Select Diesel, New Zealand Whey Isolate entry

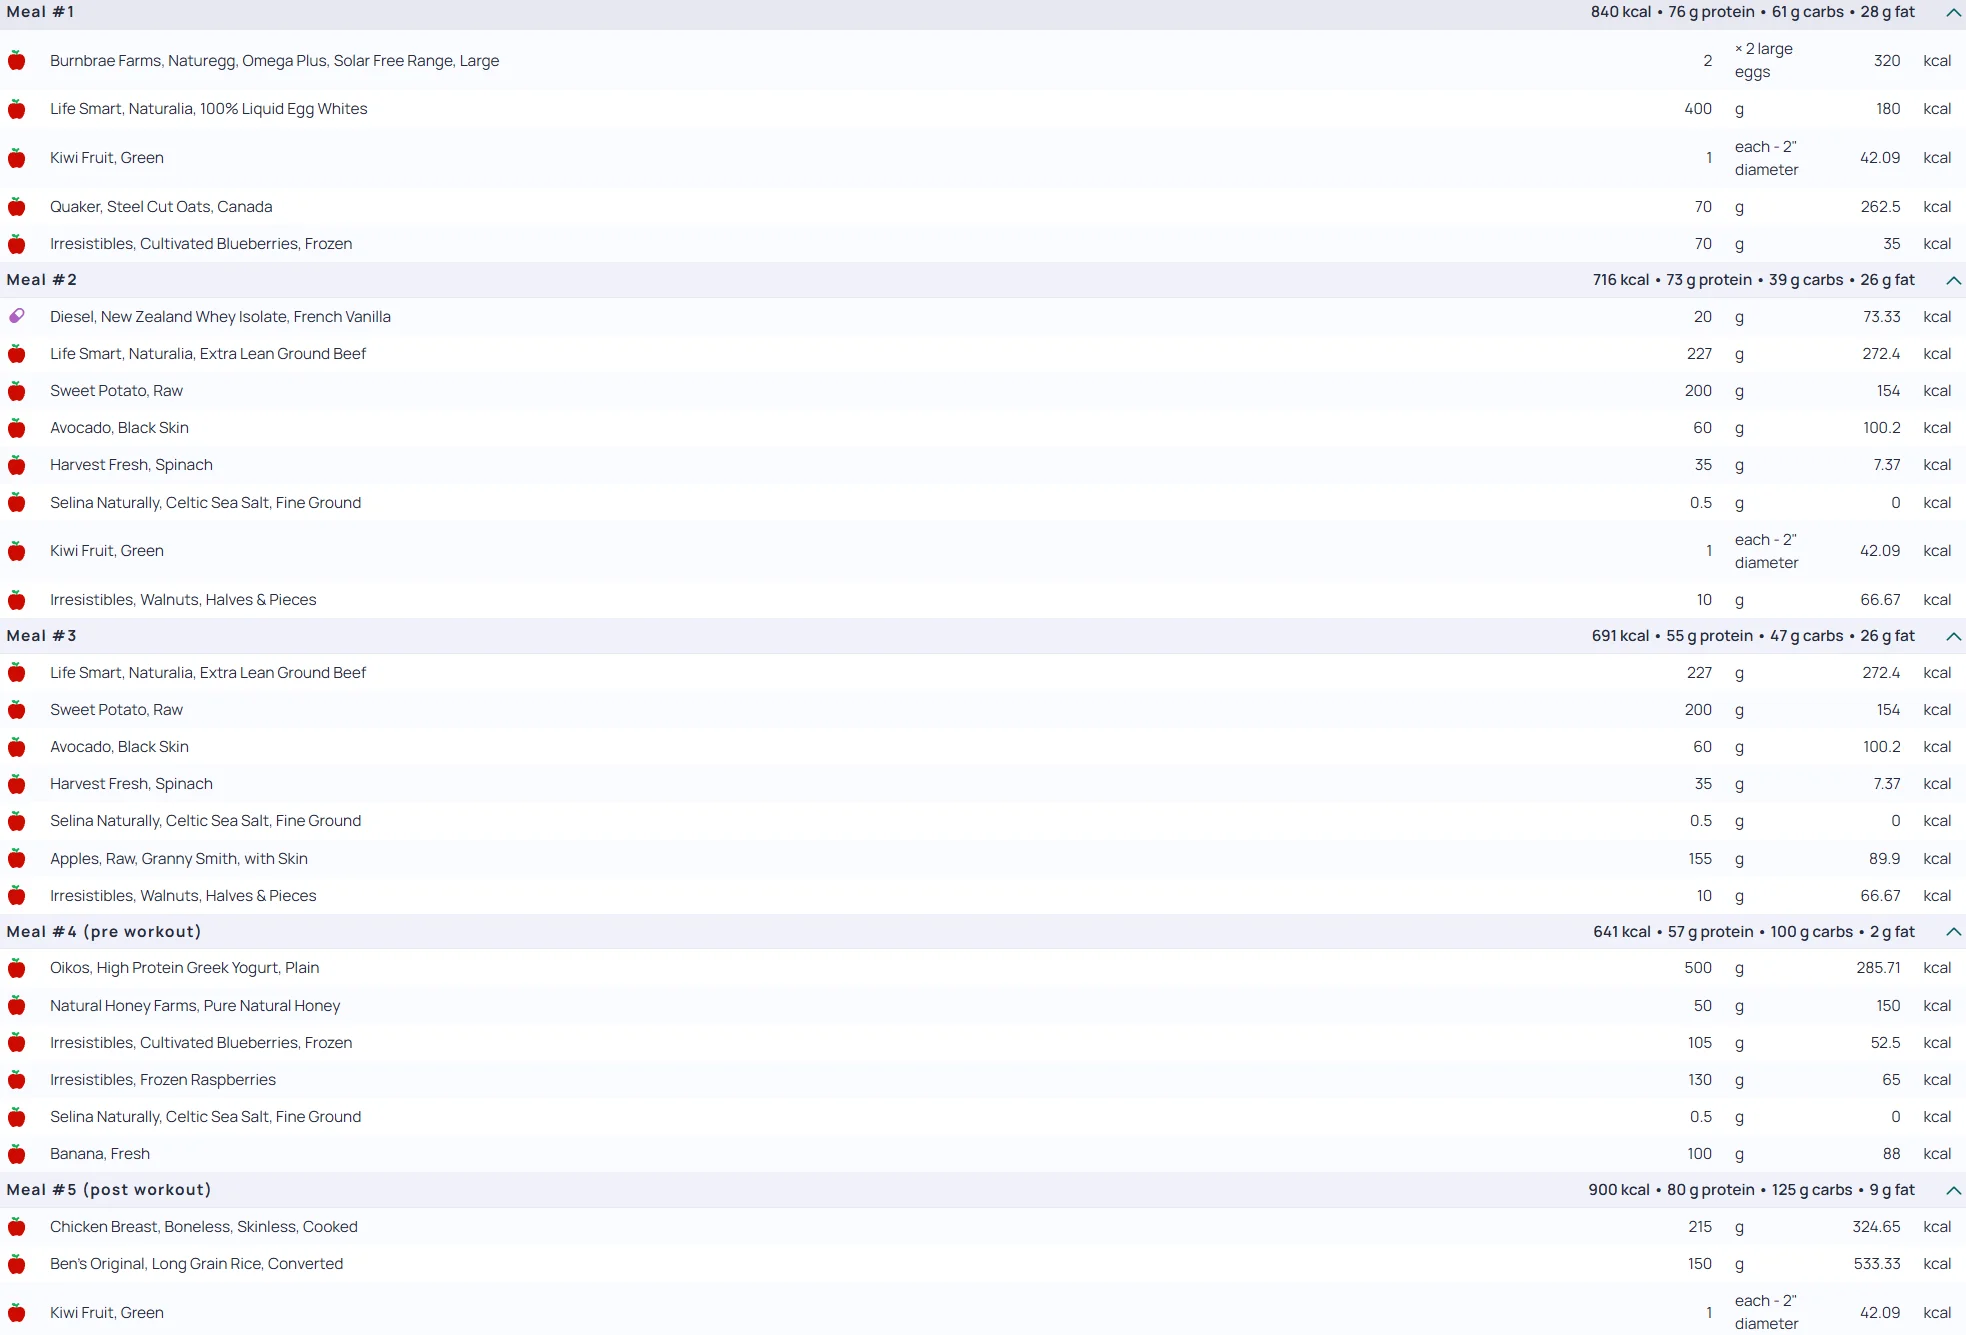[220, 317]
